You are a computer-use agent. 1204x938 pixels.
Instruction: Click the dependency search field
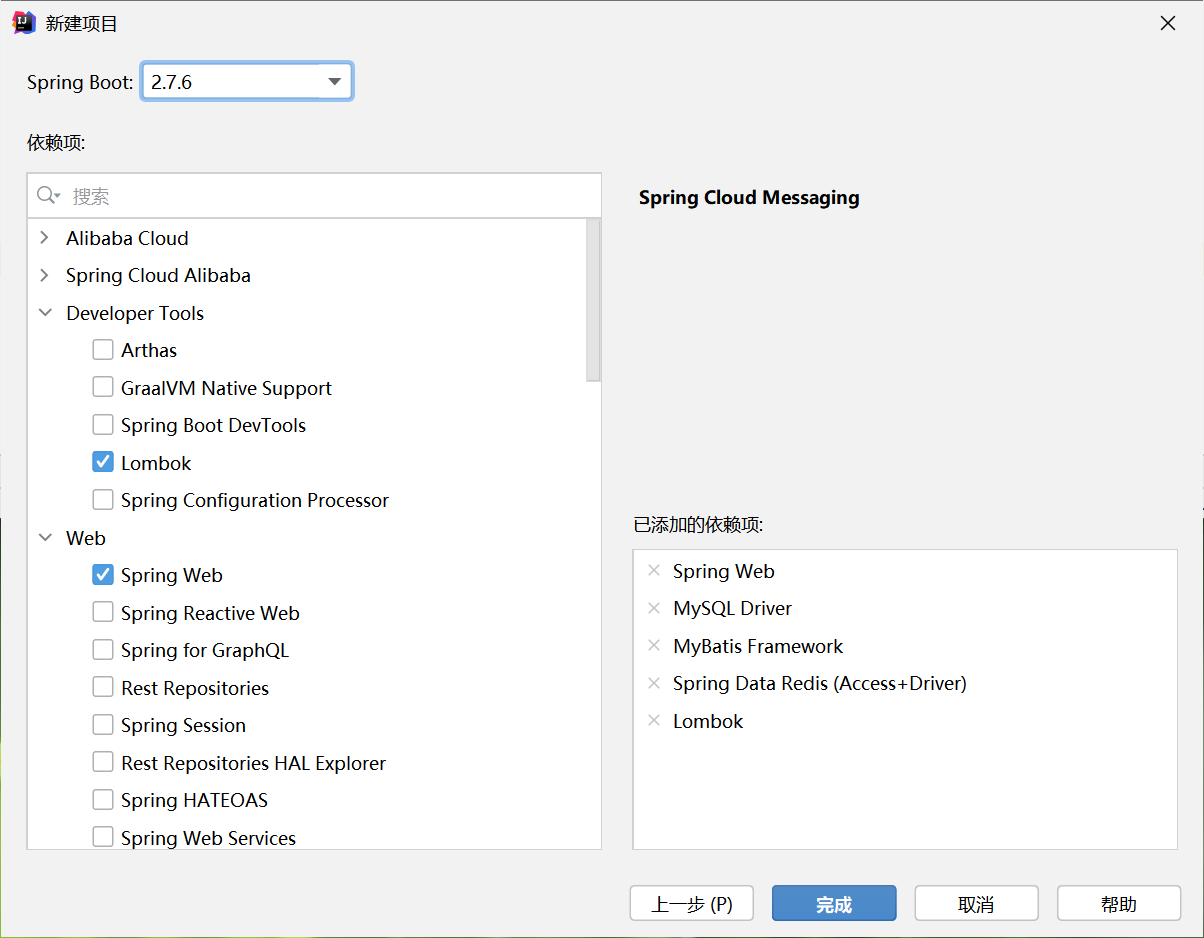click(x=314, y=196)
